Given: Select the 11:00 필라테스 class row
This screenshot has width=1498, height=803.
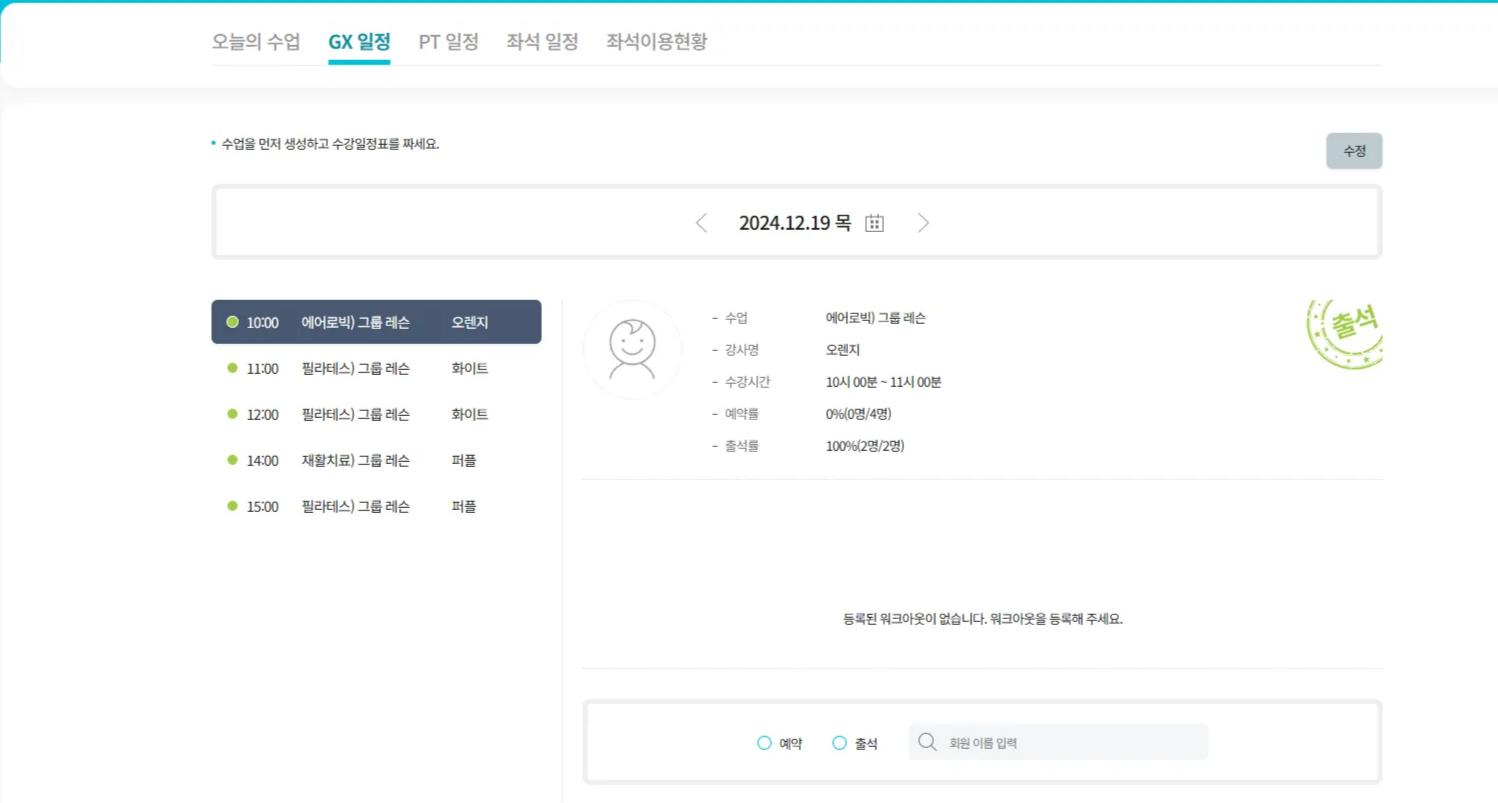Looking at the screenshot, I should (376, 368).
